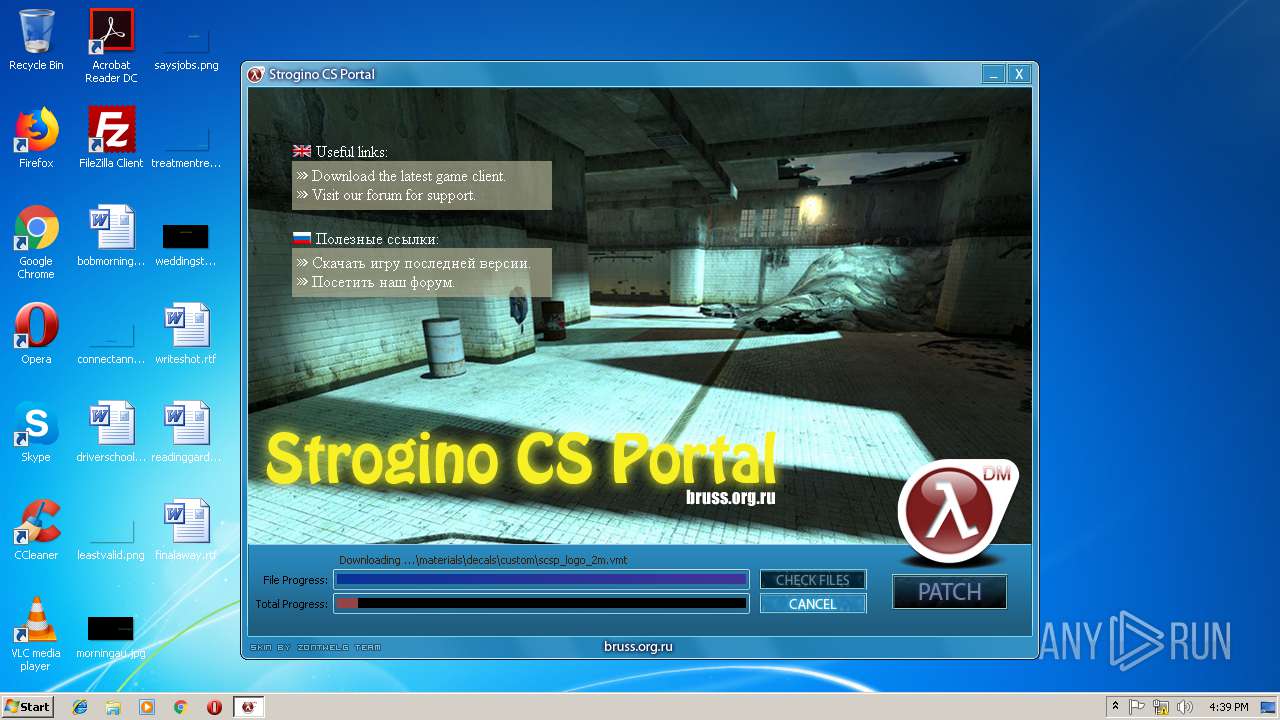Click the 'Useful links:' heading

coord(351,152)
